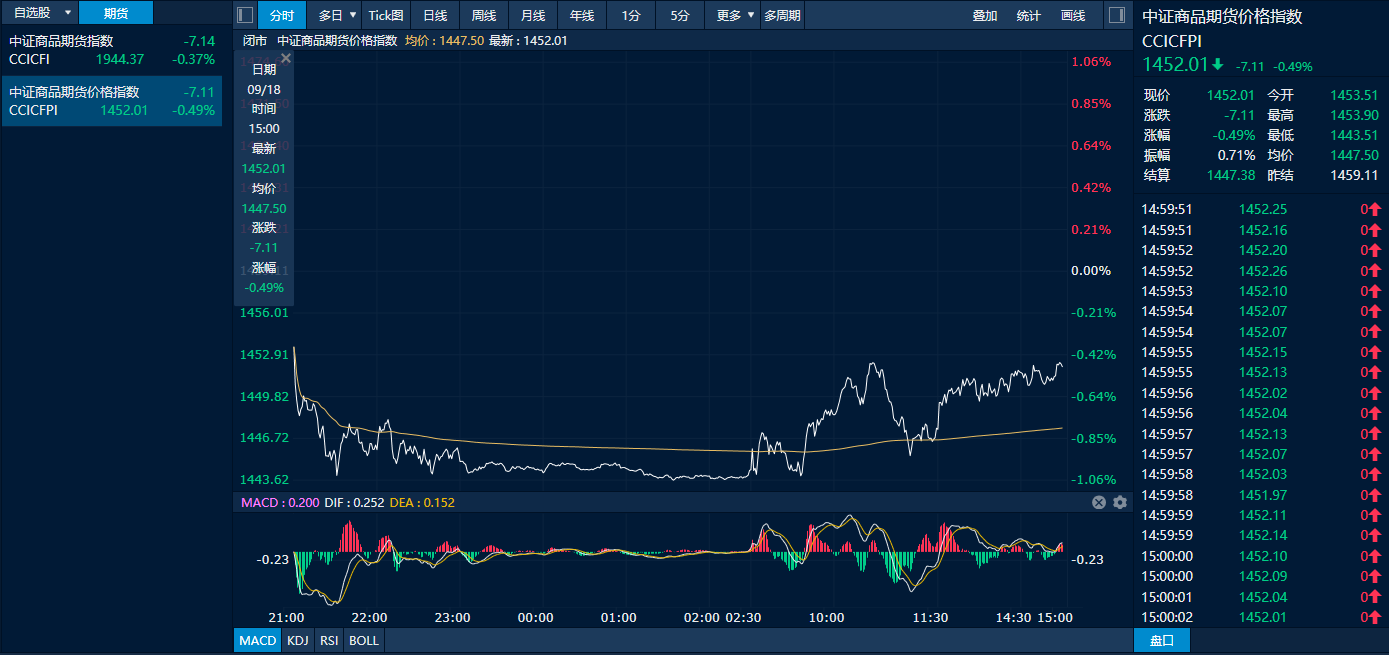The width and height of the screenshot is (1389, 655).
Task: Switch to the Tick图 view
Action: (386, 15)
